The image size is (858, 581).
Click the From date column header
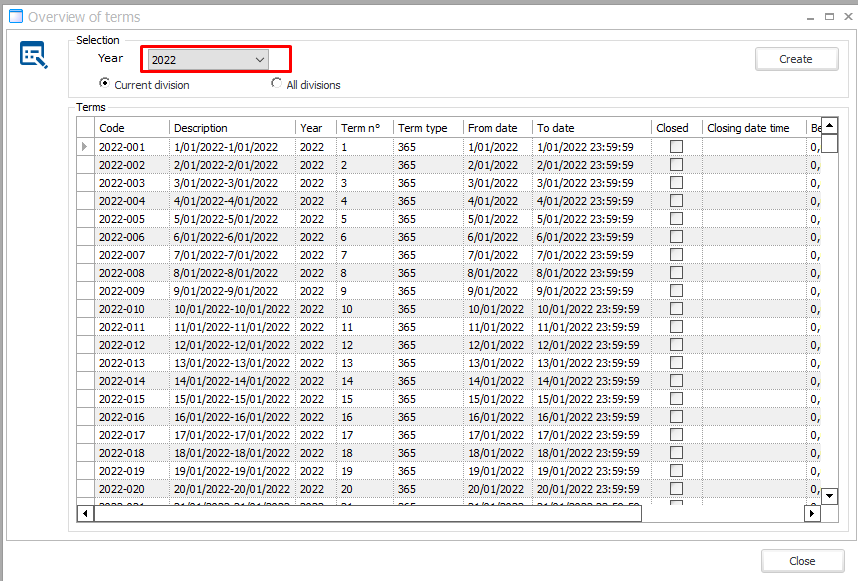pos(497,128)
